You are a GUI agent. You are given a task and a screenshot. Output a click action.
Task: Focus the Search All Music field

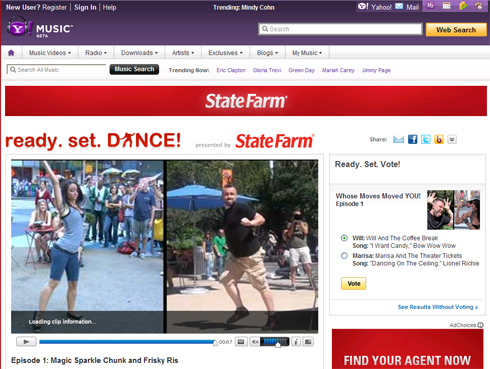(x=56, y=69)
